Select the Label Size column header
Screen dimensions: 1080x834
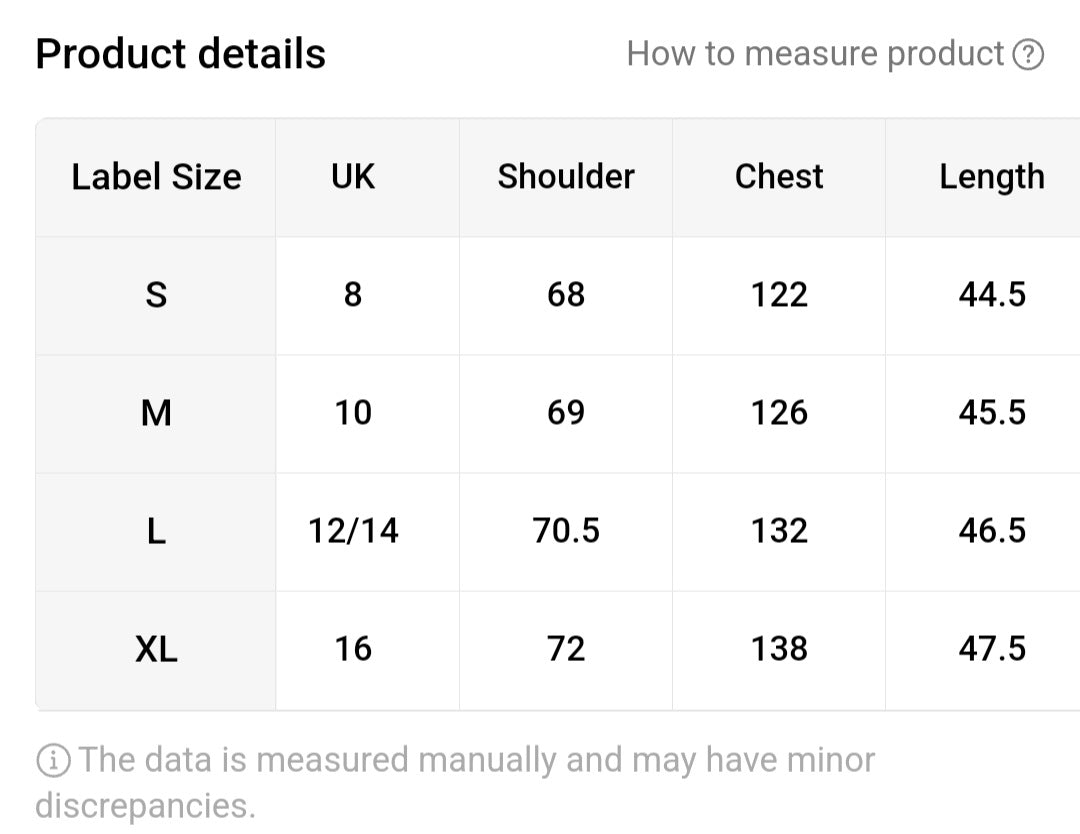coord(156,178)
